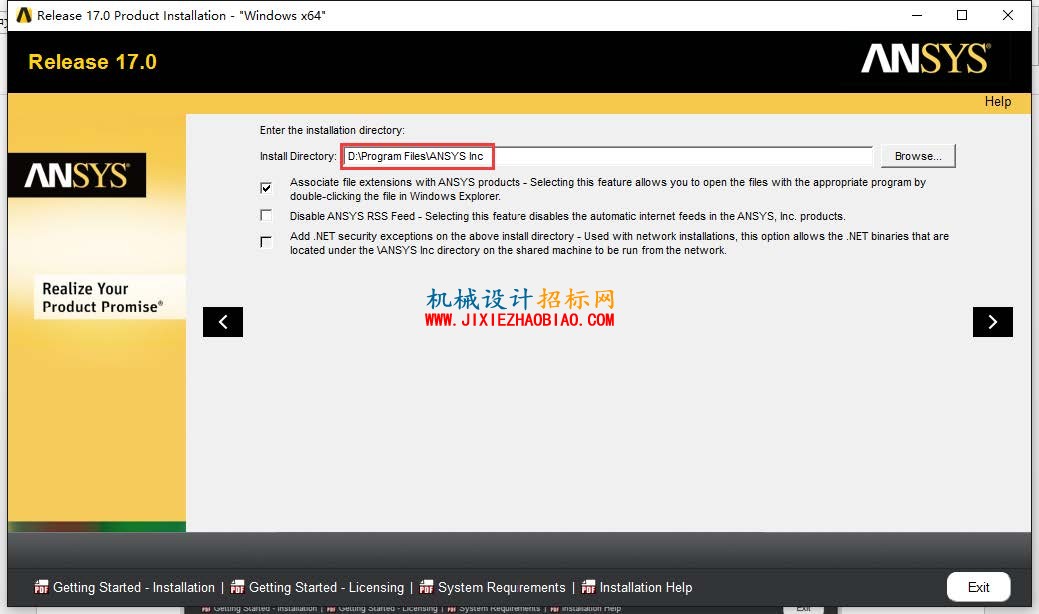Open Getting Started - Licensing link
This screenshot has height=614, width=1039.
click(326, 588)
